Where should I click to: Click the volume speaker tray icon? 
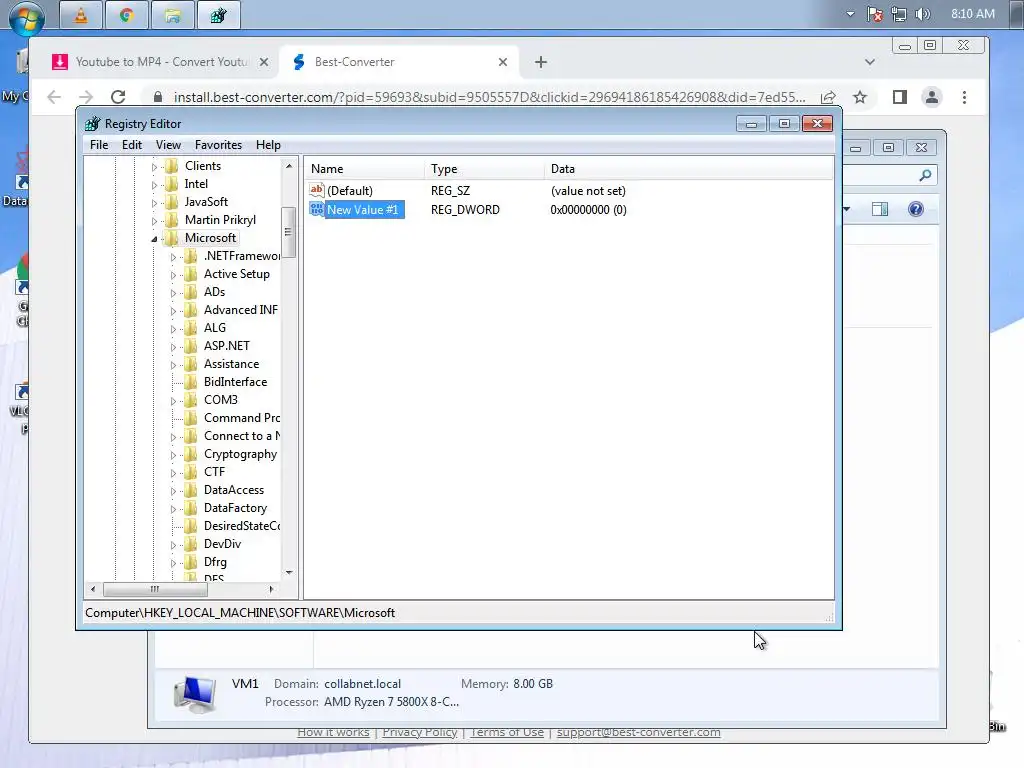tap(923, 14)
